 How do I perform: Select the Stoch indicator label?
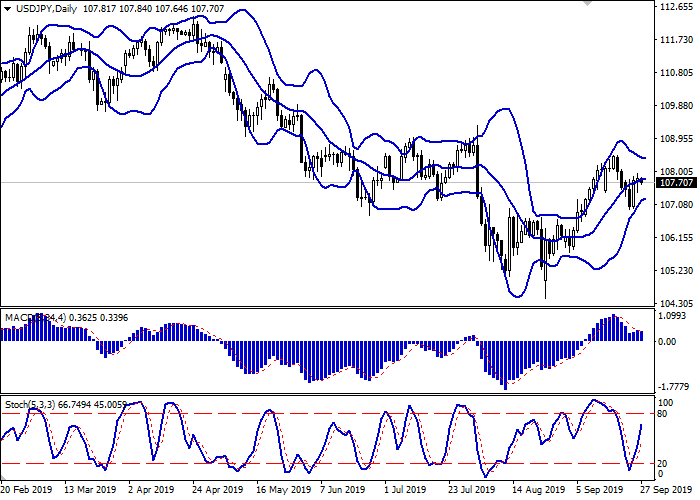click(x=17, y=404)
